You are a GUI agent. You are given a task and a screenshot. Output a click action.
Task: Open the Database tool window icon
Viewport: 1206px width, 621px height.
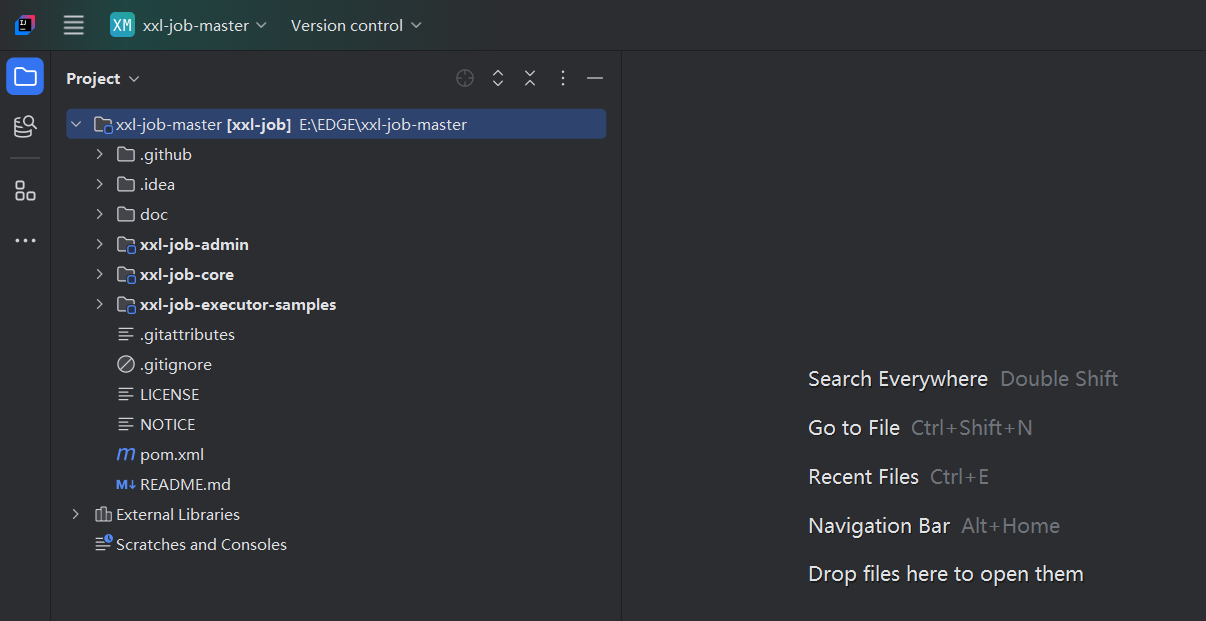[x=25, y=126]
